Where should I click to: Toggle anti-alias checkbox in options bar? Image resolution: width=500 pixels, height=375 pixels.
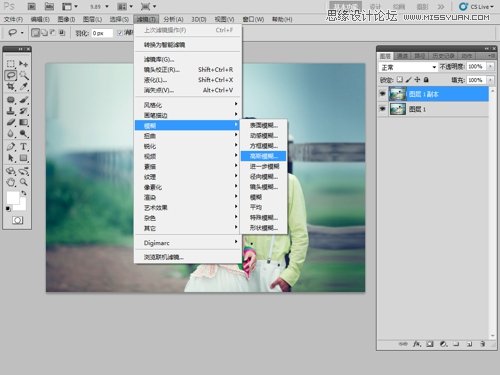point(120,33)
